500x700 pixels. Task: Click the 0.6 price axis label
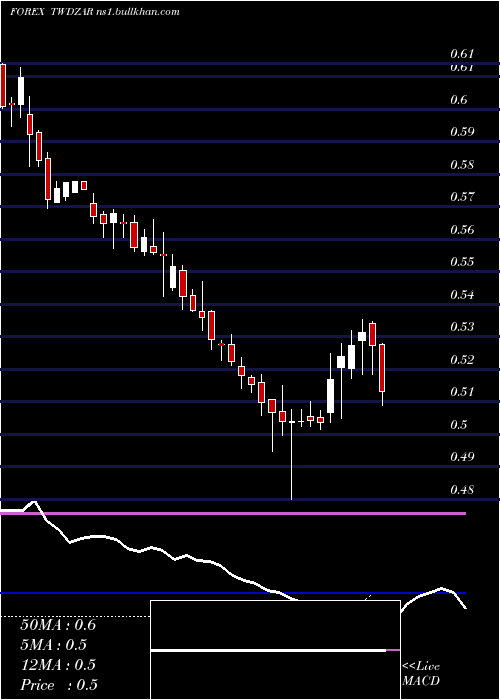coord(458,100)
